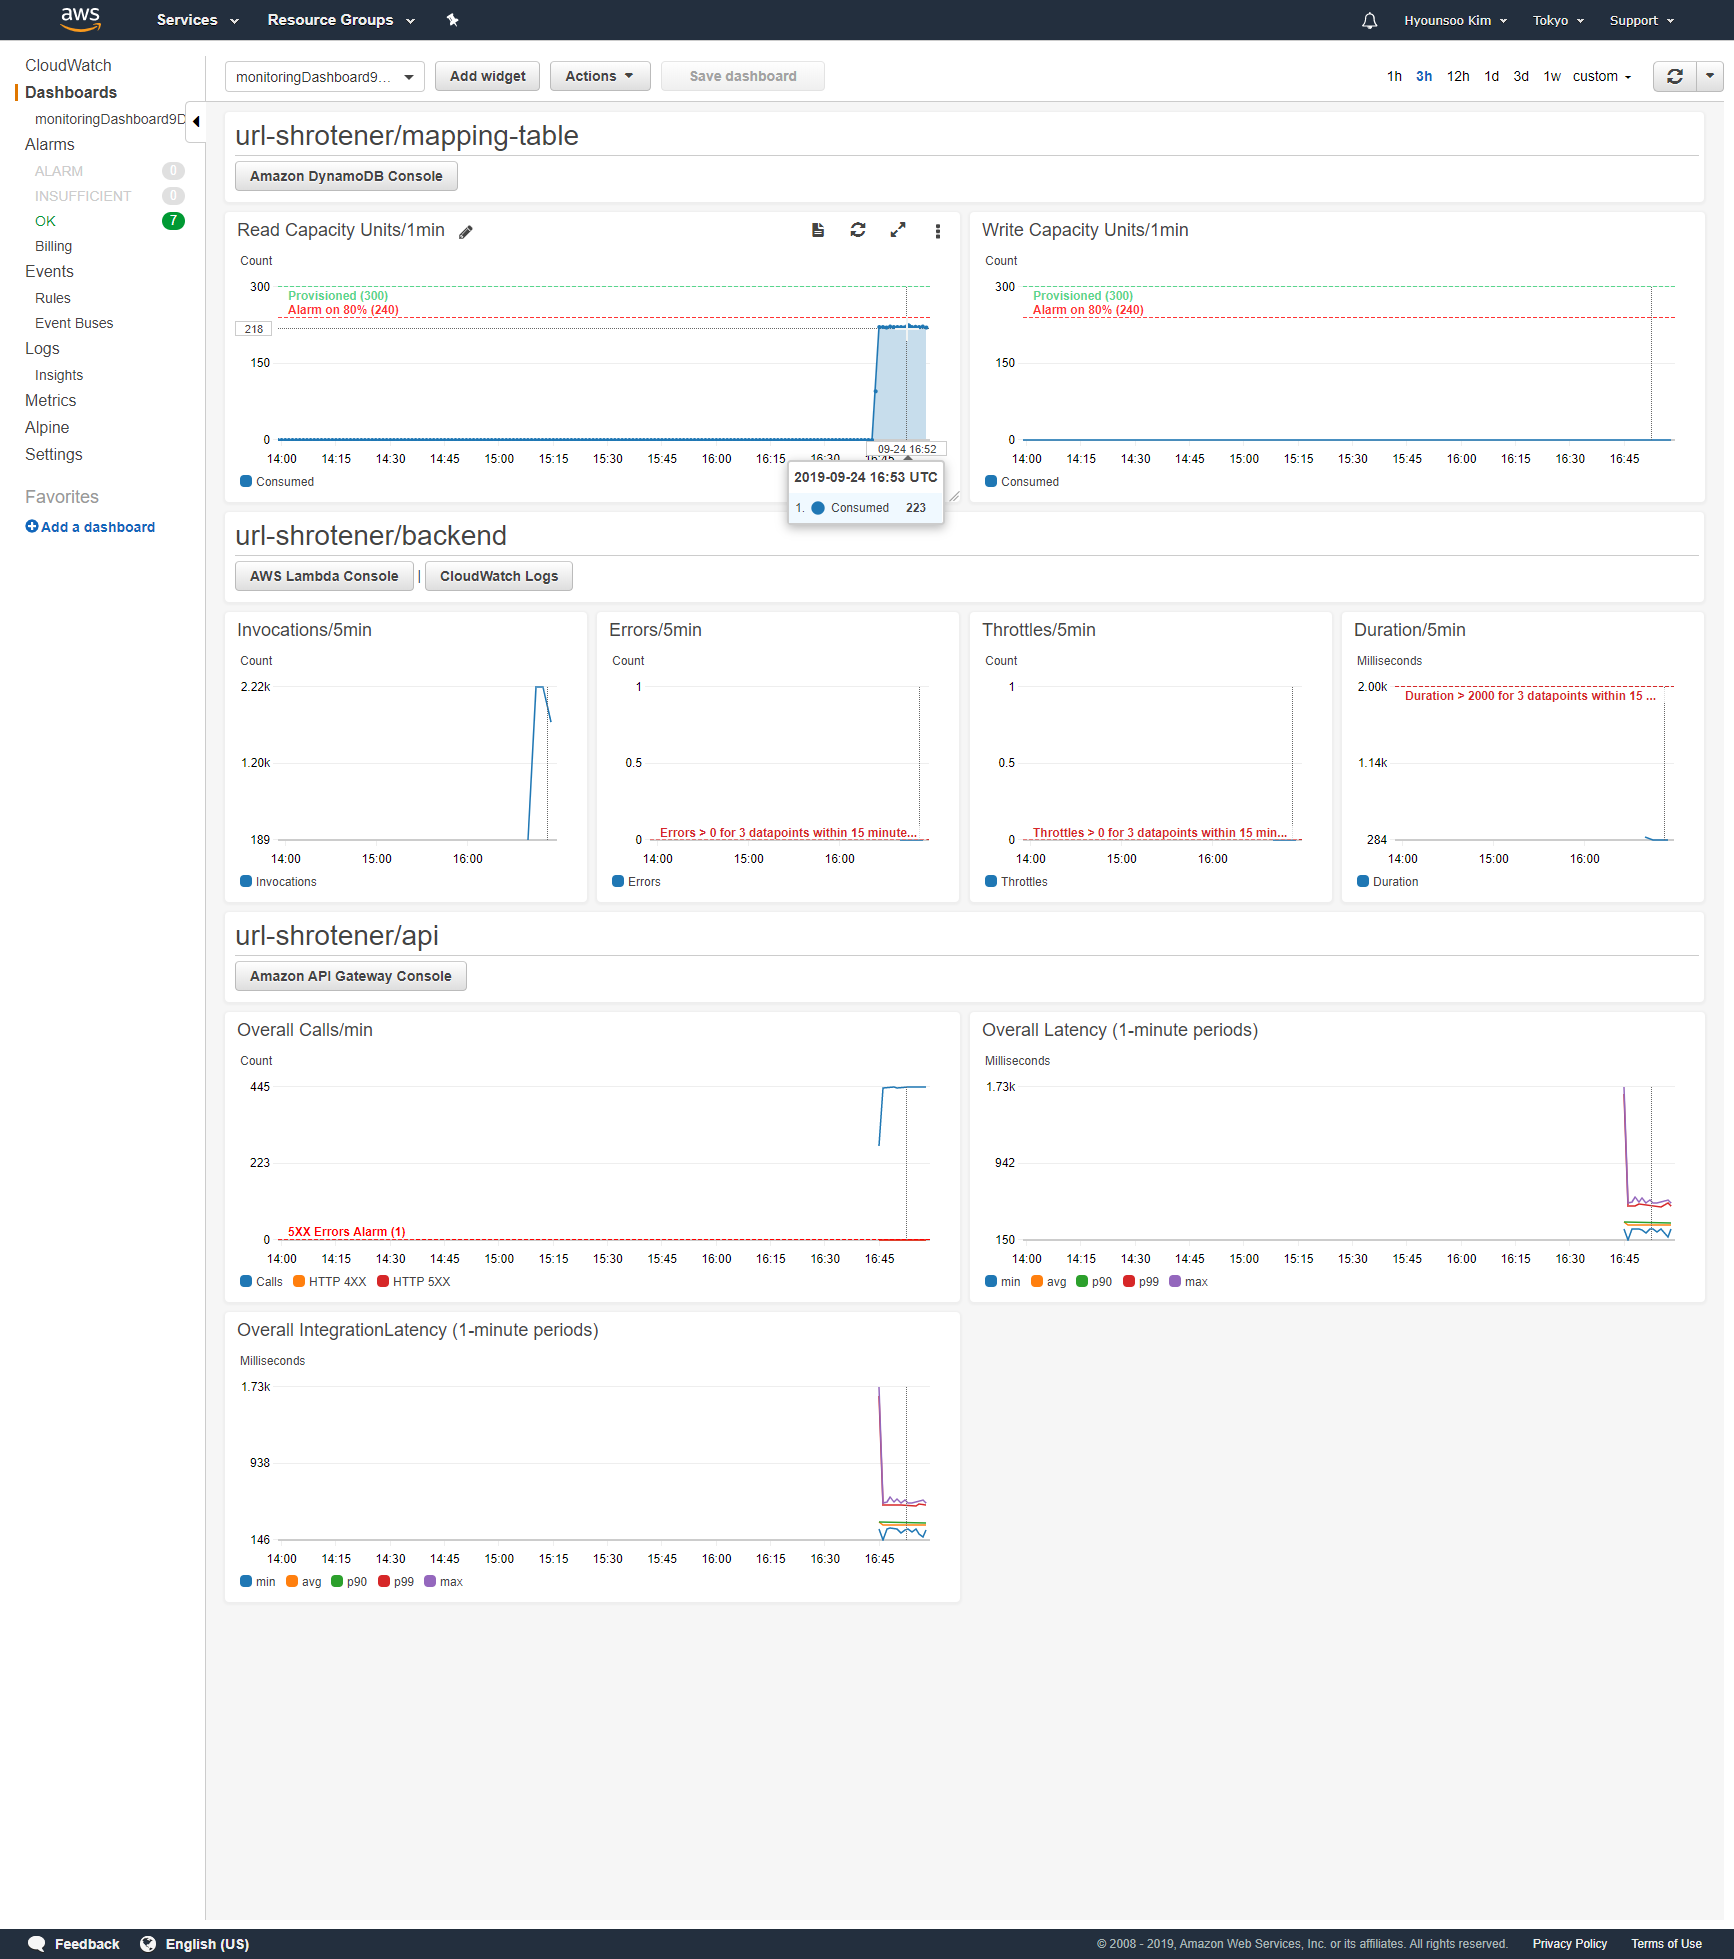Open Read Capacity widget actions menu
The image size is (1734, 1959).
pyautogui.click(x=937, y=231)
